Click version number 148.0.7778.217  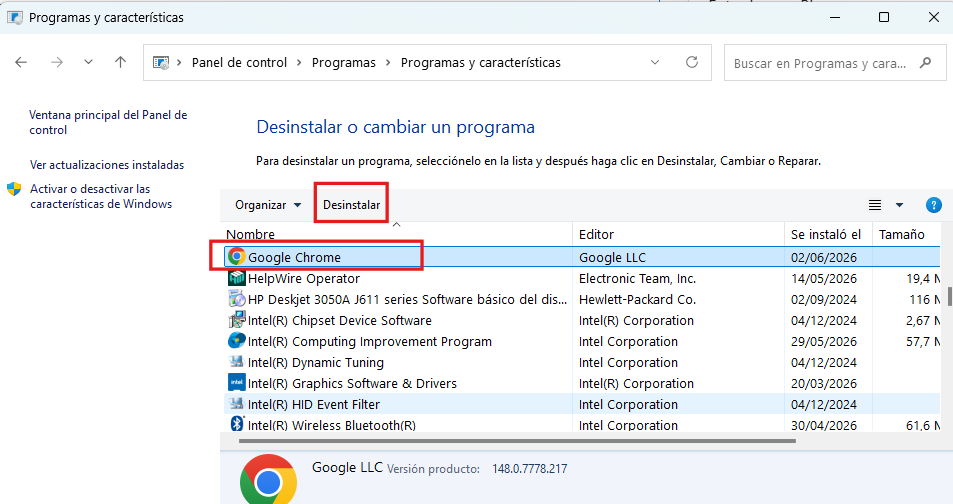(529, 469)
